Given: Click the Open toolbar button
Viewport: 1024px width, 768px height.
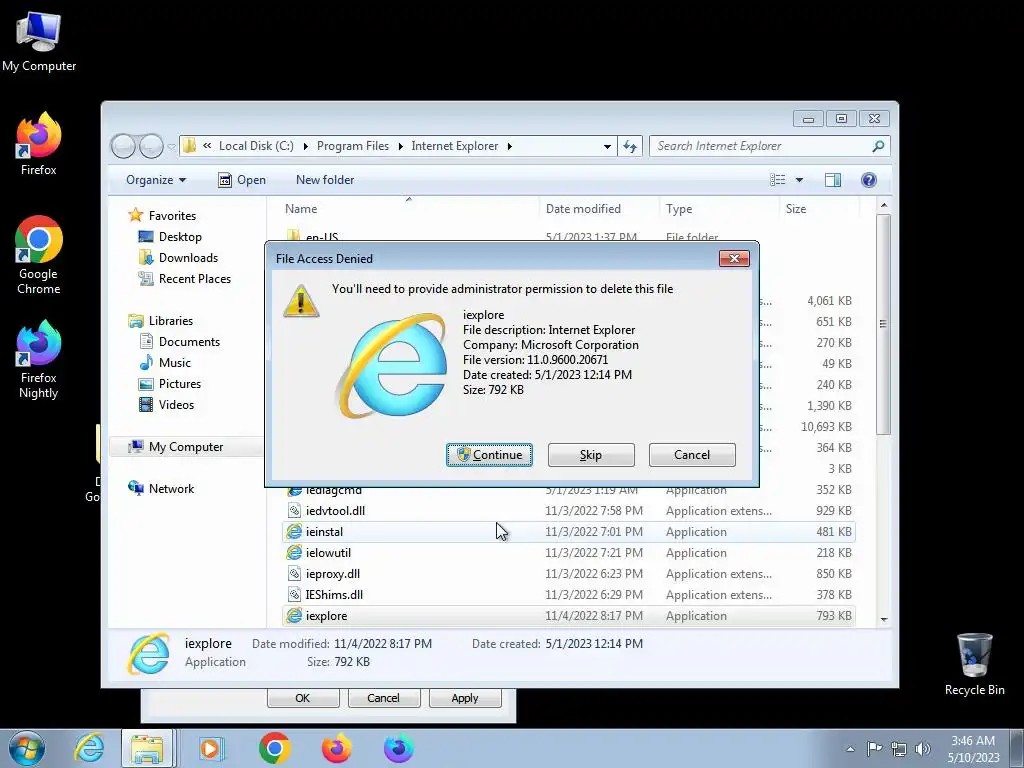Looking at the screenshot, I should pos(242,180).
